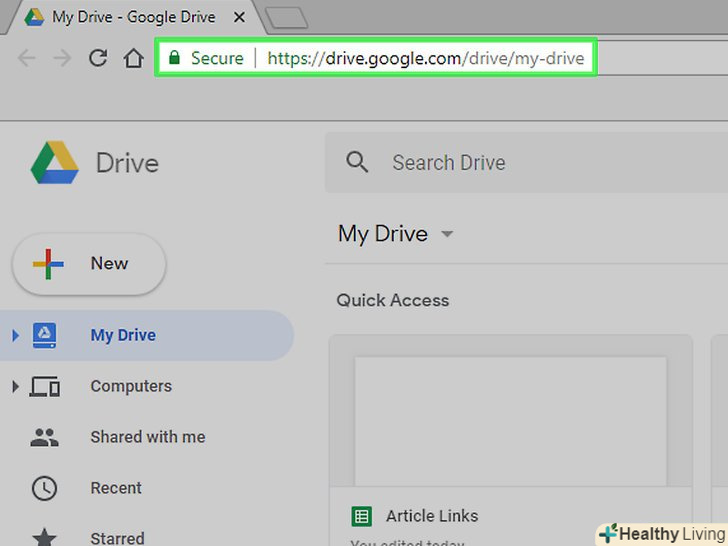This screenshot has width=728, height=546.
Task: Reload the page with the refresh icon
Action: (x=98, y=58)
